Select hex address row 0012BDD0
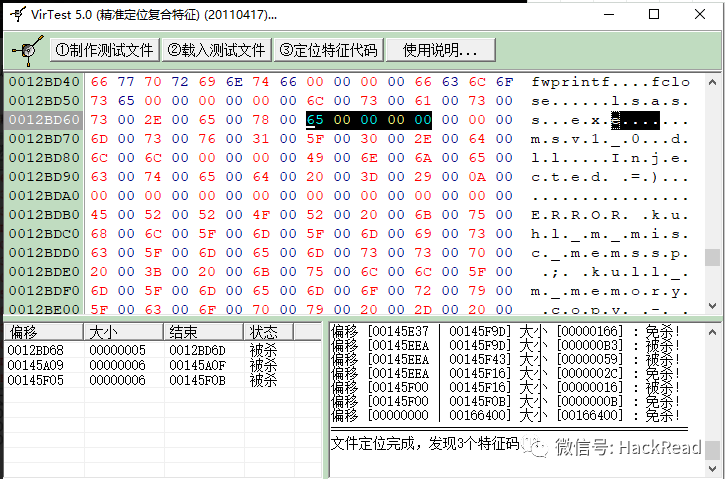 coord(44,252)
